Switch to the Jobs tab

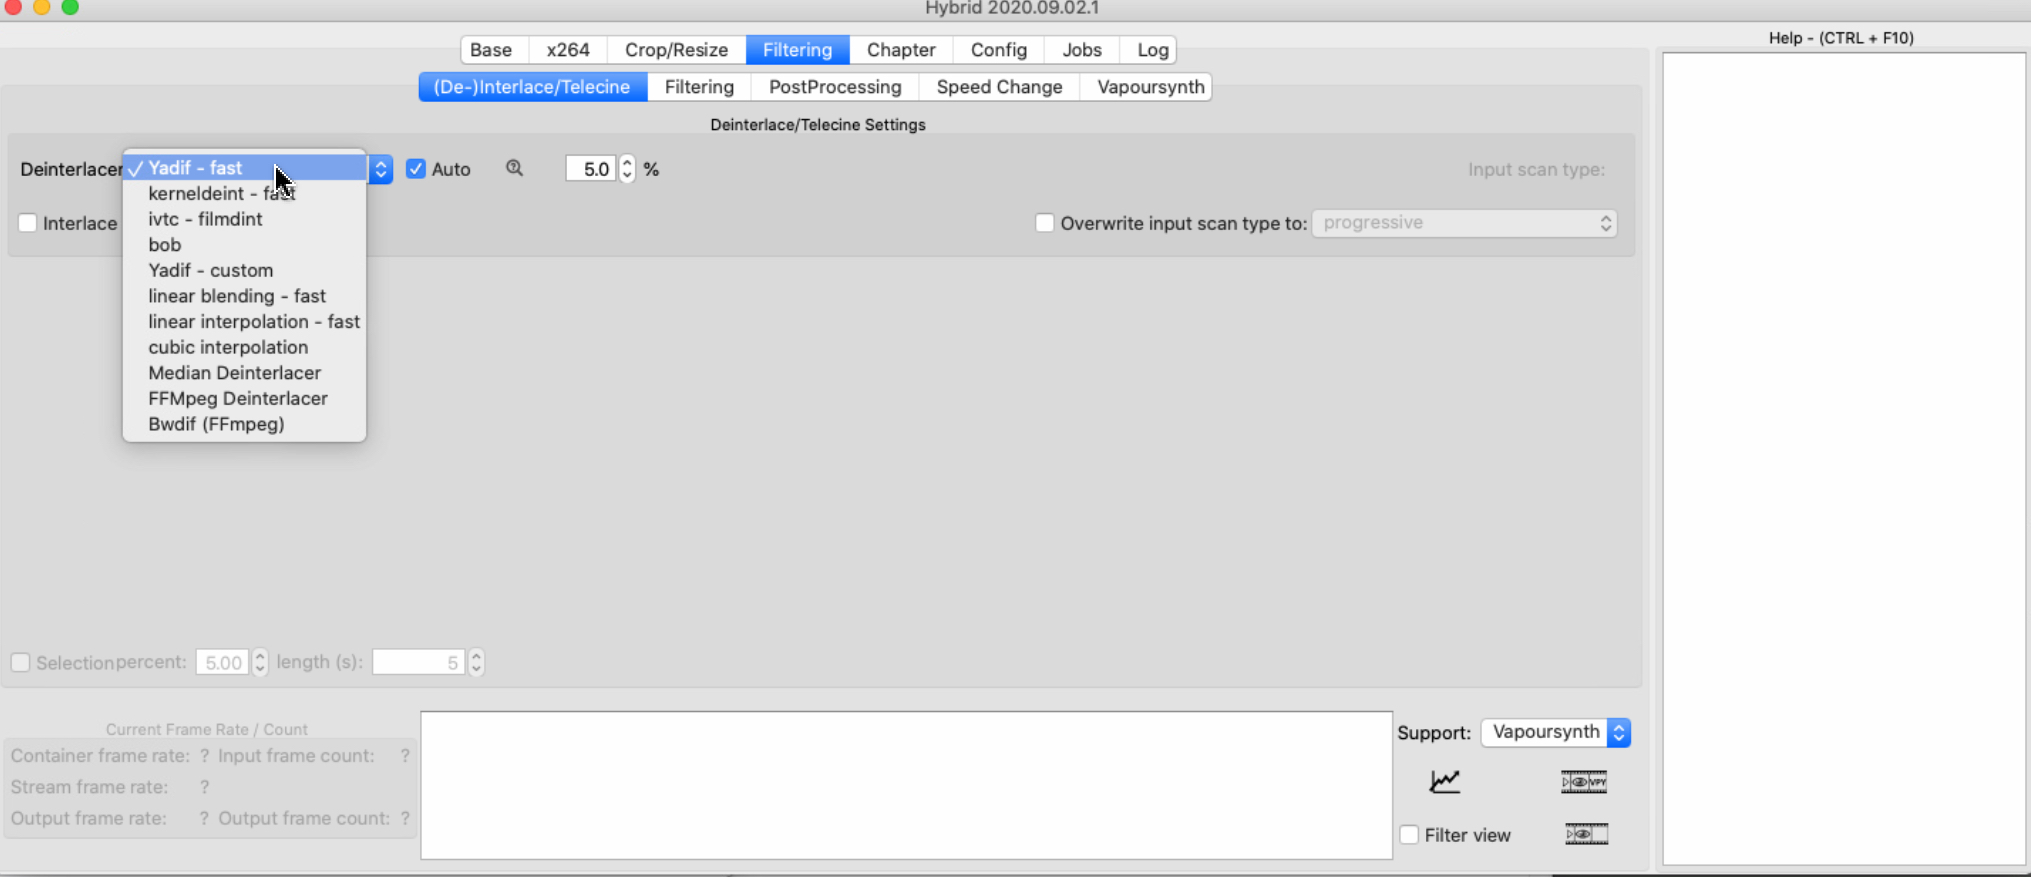click(x=1081, y=50)
